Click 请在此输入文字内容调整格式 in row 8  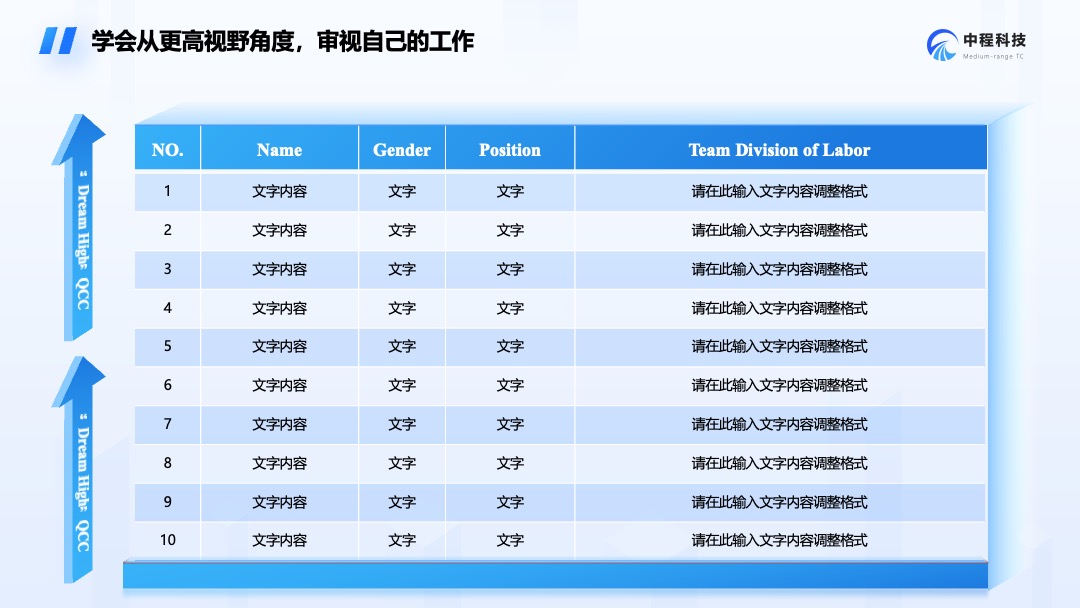780,463
